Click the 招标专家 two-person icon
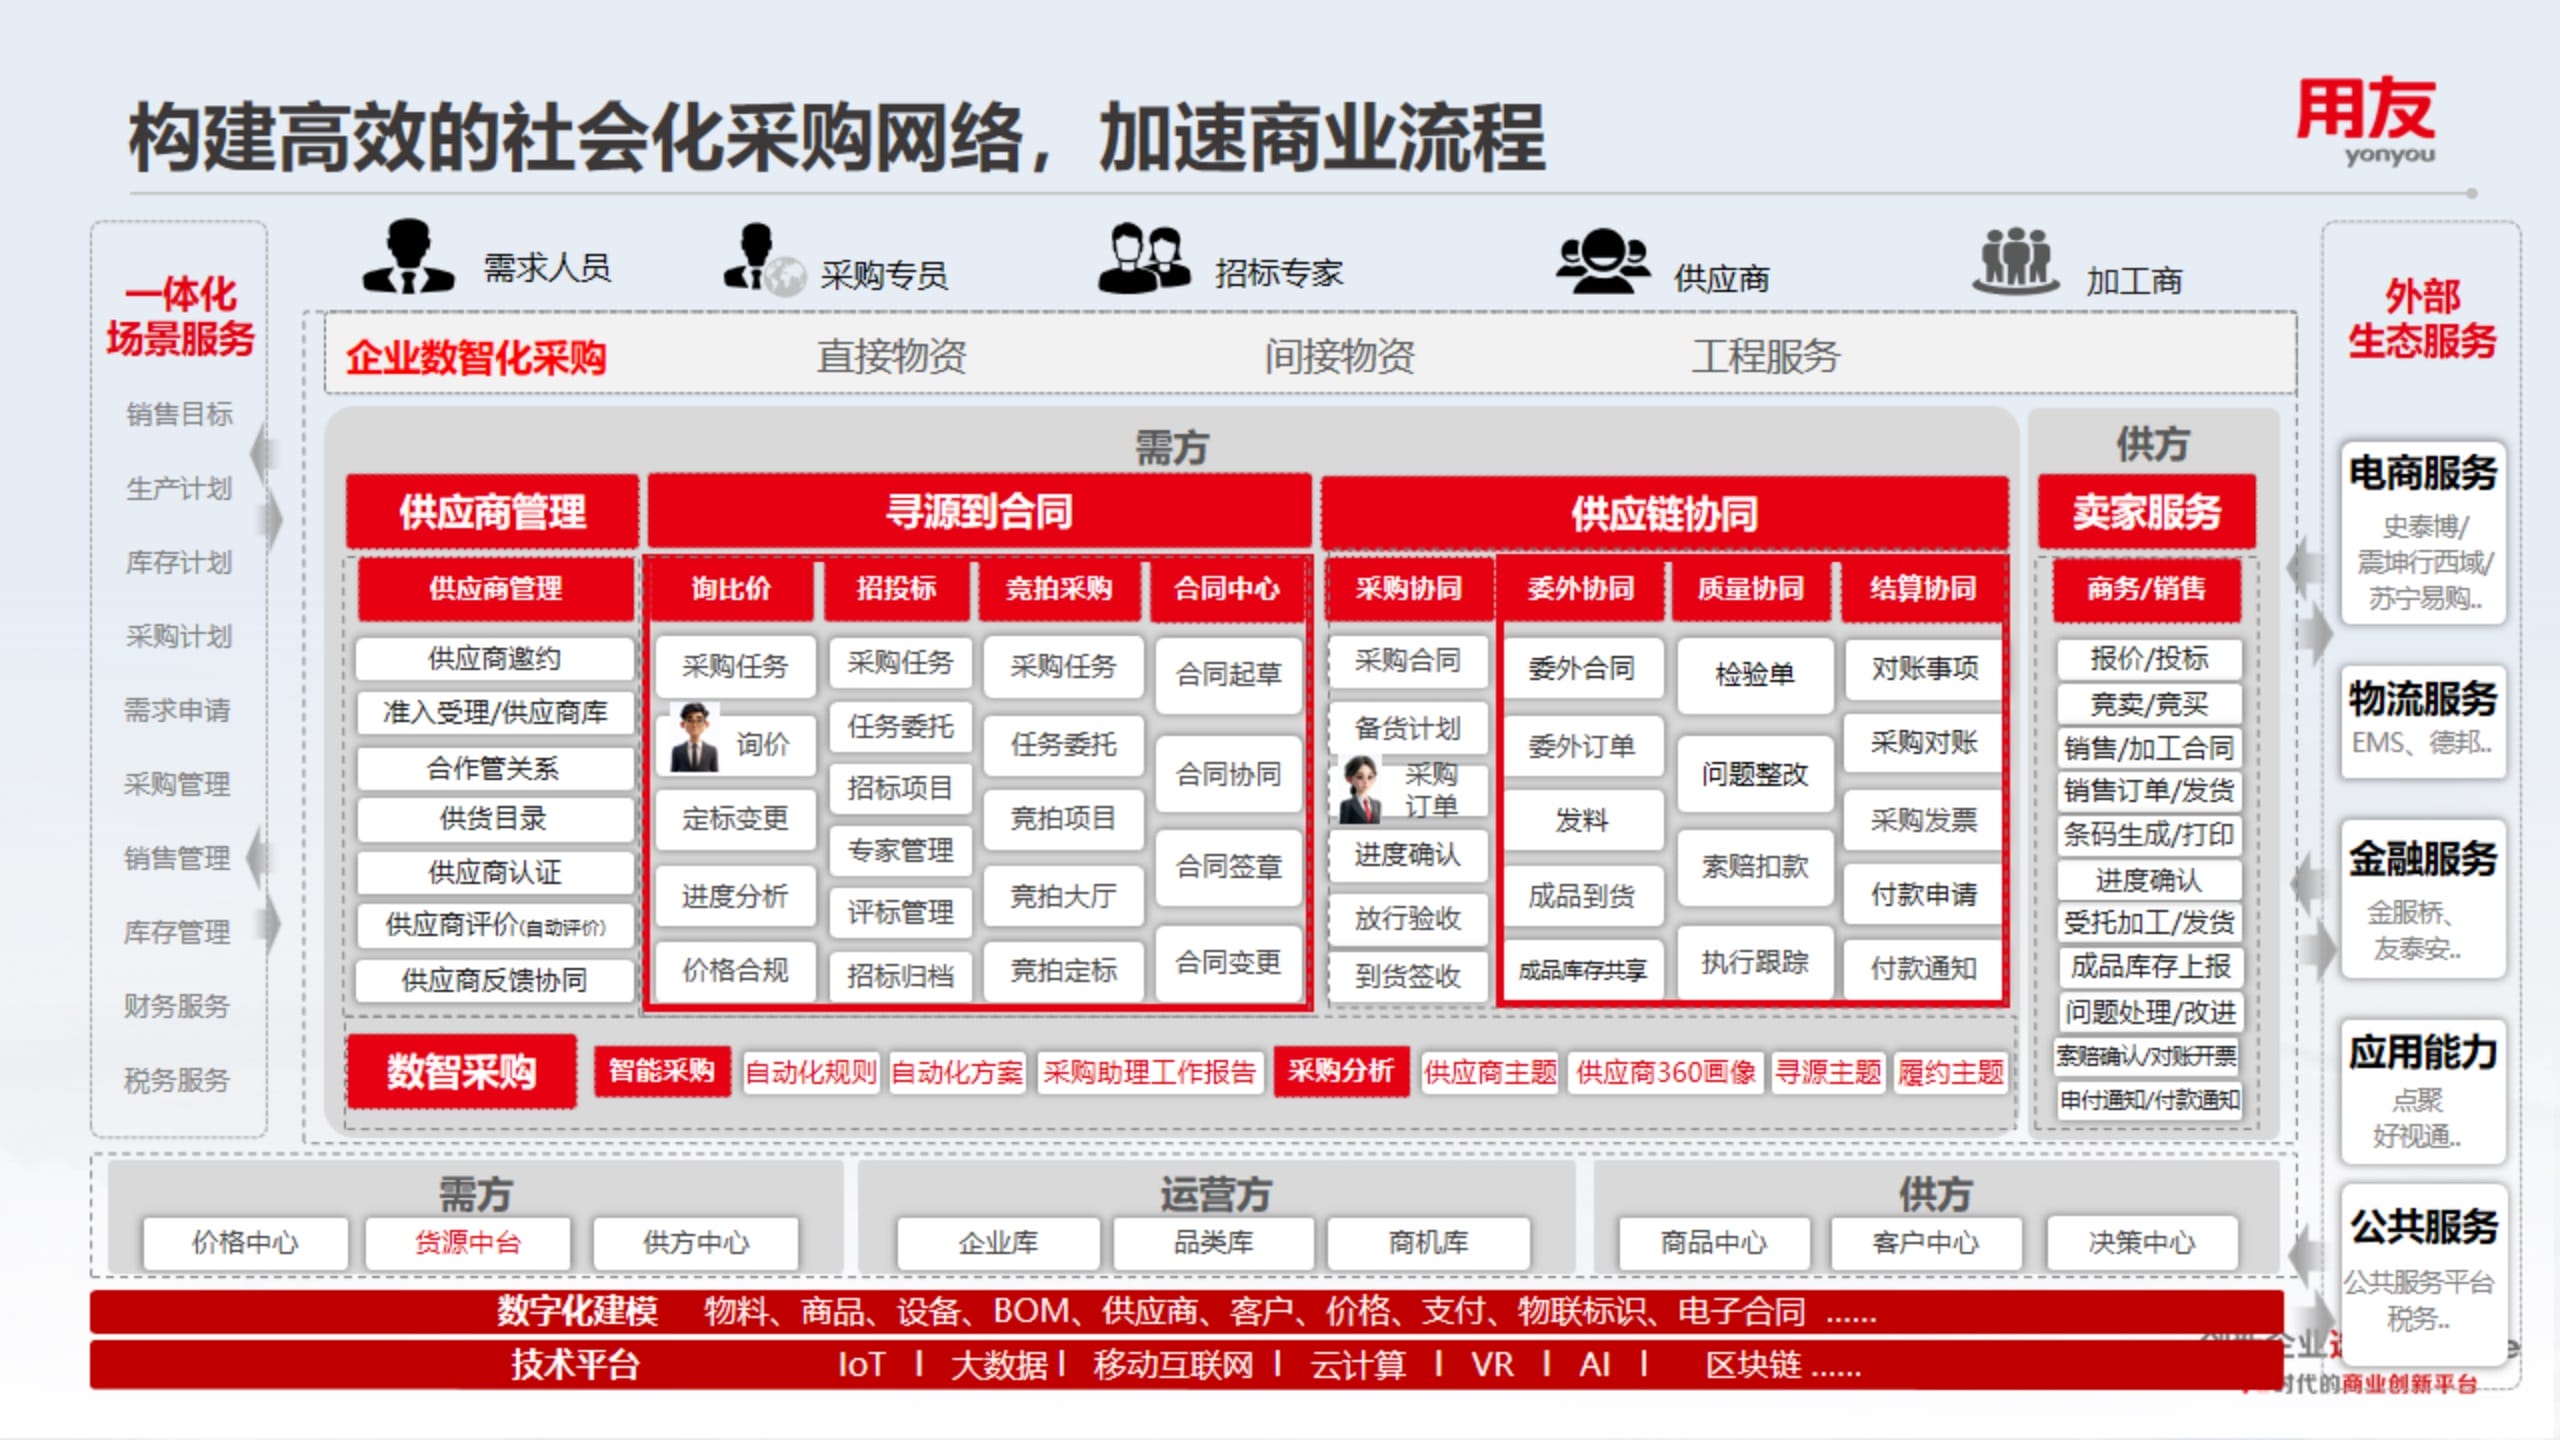 click(x=1143, y=258)
